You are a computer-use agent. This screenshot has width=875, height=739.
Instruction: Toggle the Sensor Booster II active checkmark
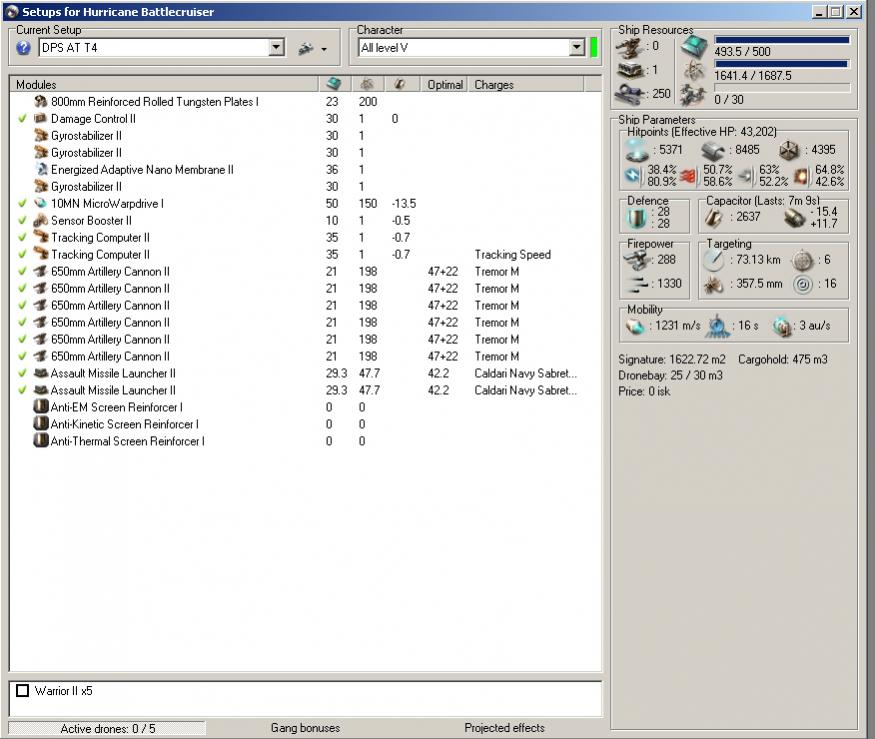pos(22,221)
